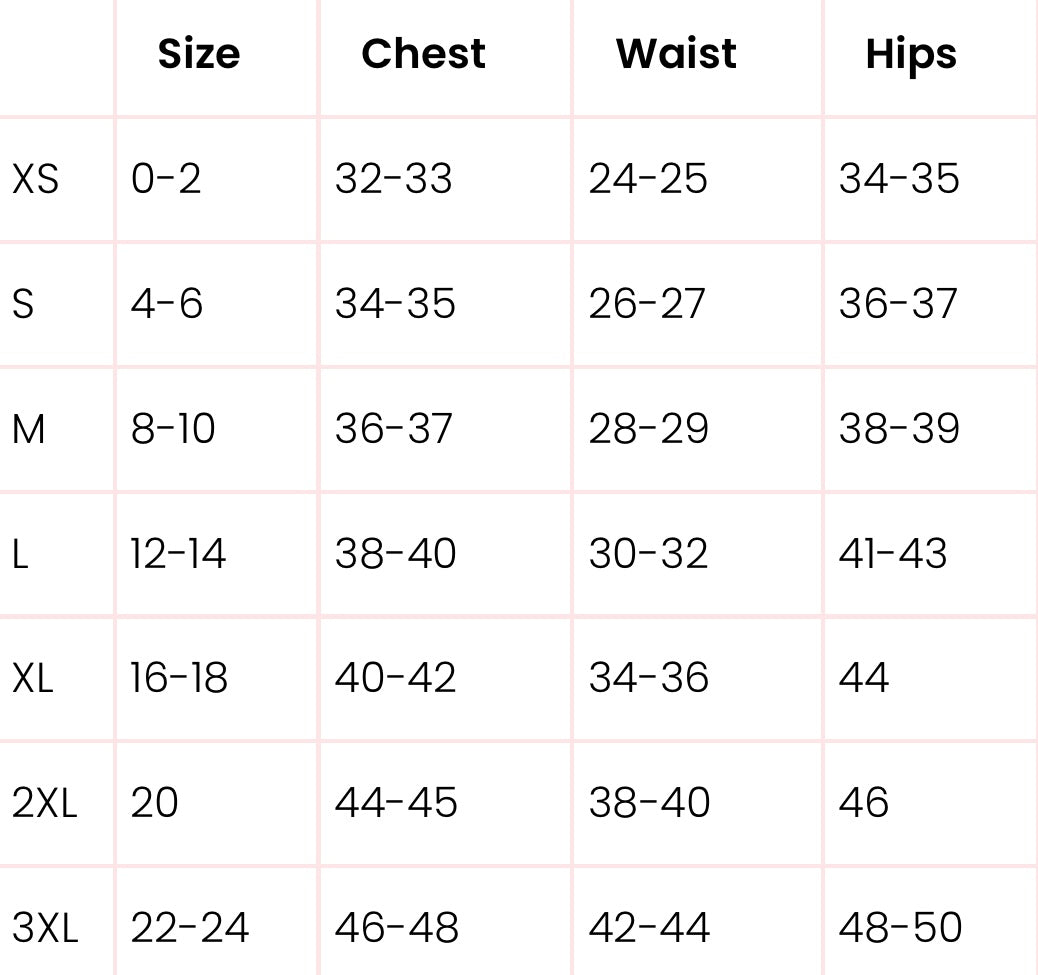Select the L row label
The height and width of the screenshot is (975, 1038).
[20, 554]
